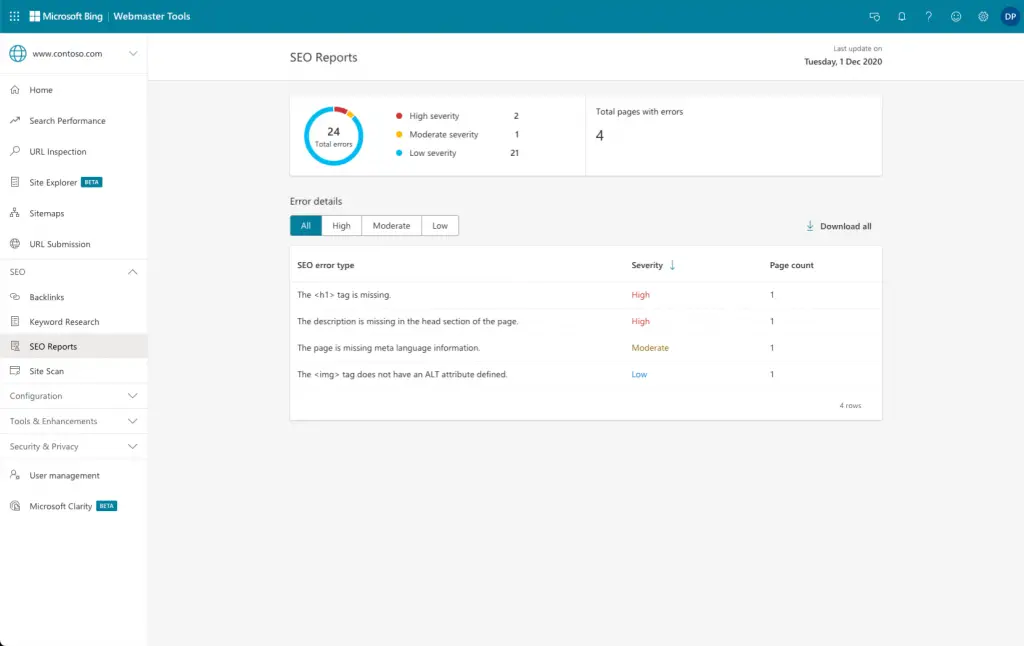Screen dimensions: 1024x646
Task: Click the User management person icon
Action: 15,475
